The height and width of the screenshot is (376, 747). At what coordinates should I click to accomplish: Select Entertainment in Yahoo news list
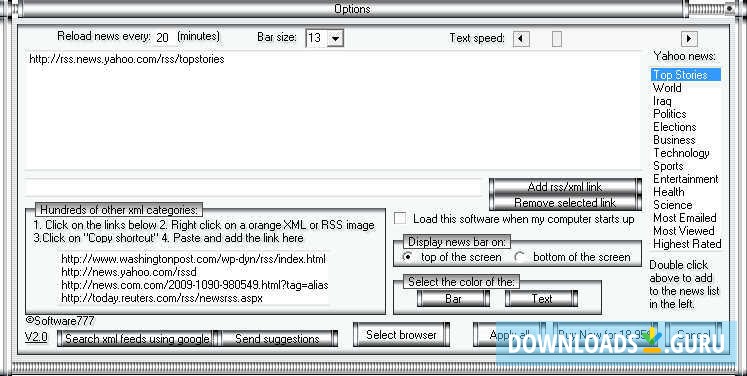tap(685, 179)
